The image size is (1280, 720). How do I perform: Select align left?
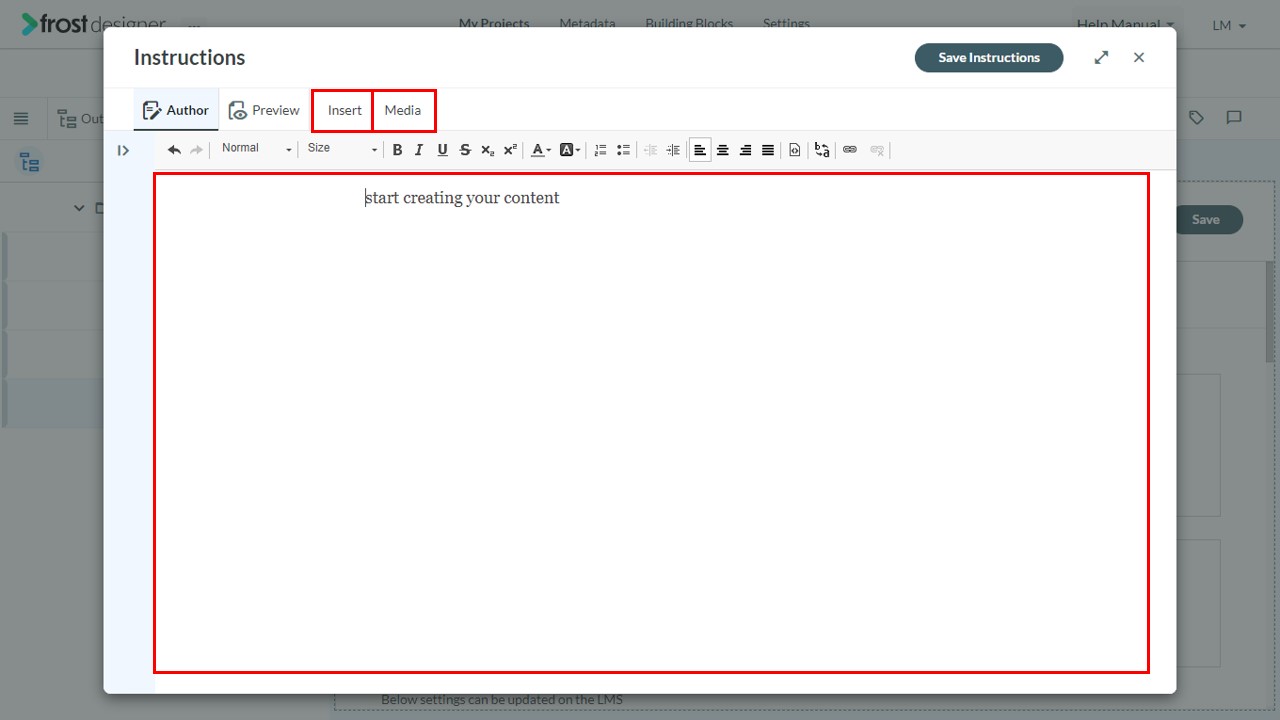pyautogui.click(x=700, y=150)
